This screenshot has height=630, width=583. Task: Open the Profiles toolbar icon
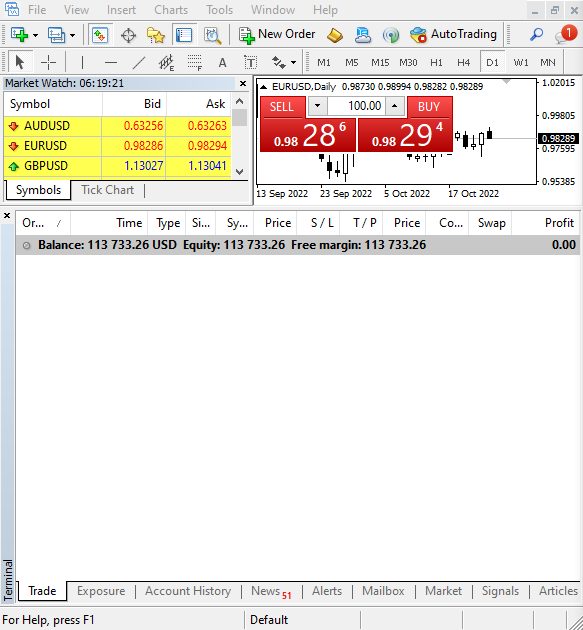[56, 35]
